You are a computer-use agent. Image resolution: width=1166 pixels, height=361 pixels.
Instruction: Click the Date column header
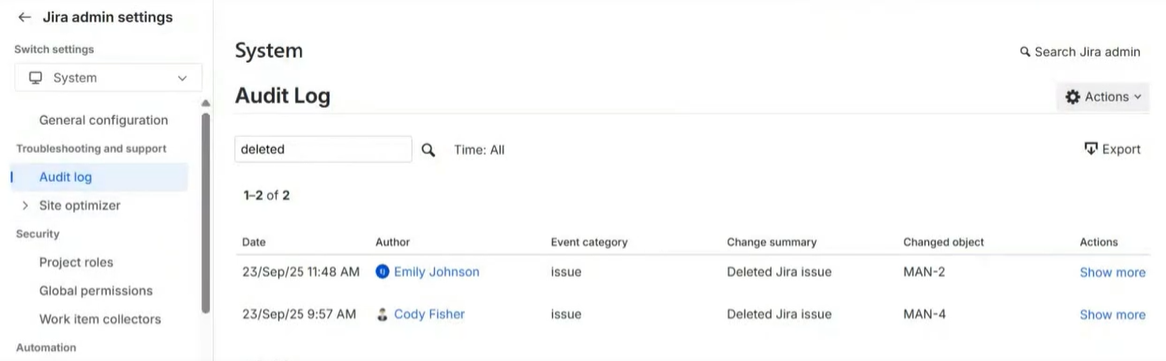(254, 242)
